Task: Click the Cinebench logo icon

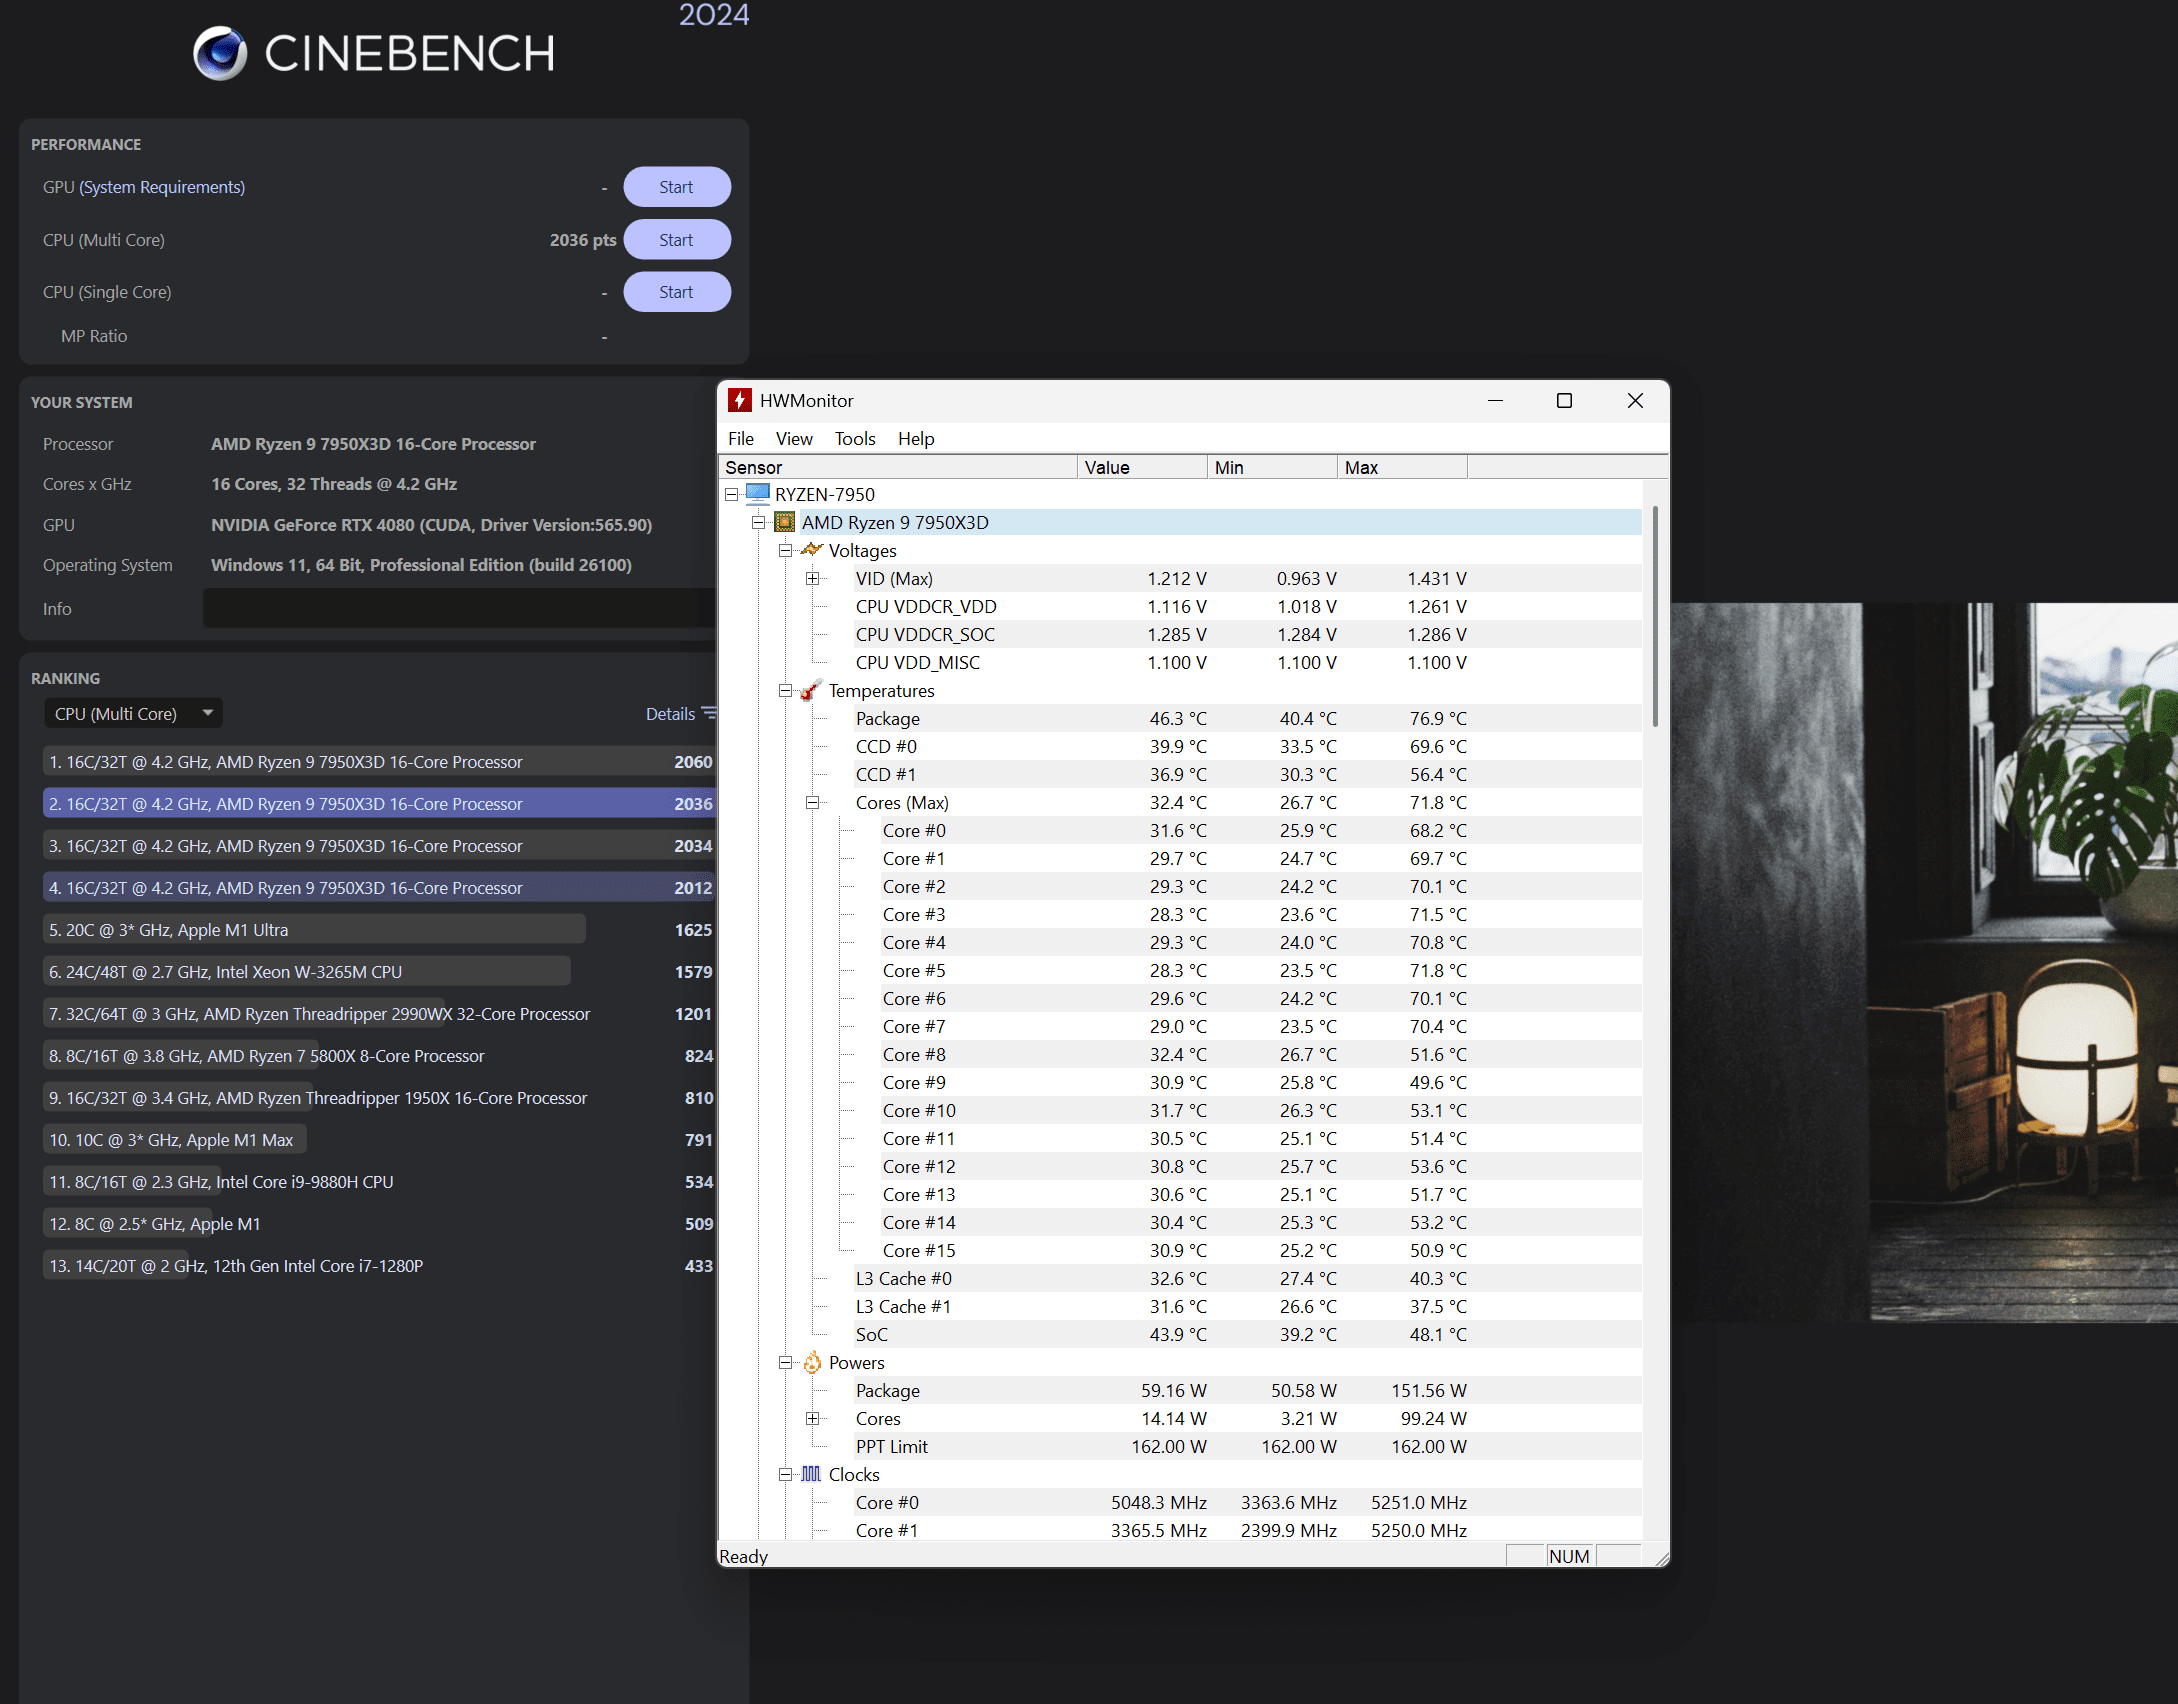Action: [x=220, y=53]
